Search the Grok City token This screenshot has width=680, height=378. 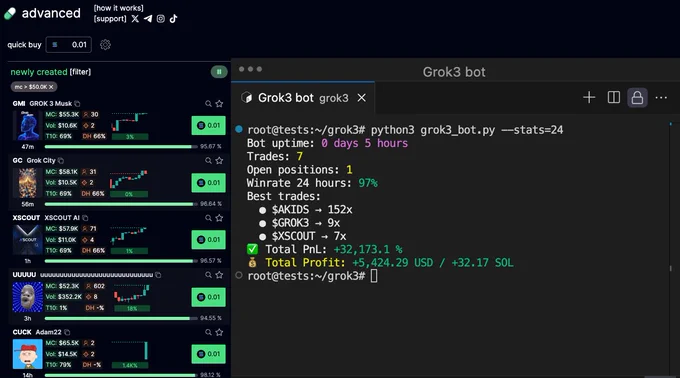tap(209, 160)
